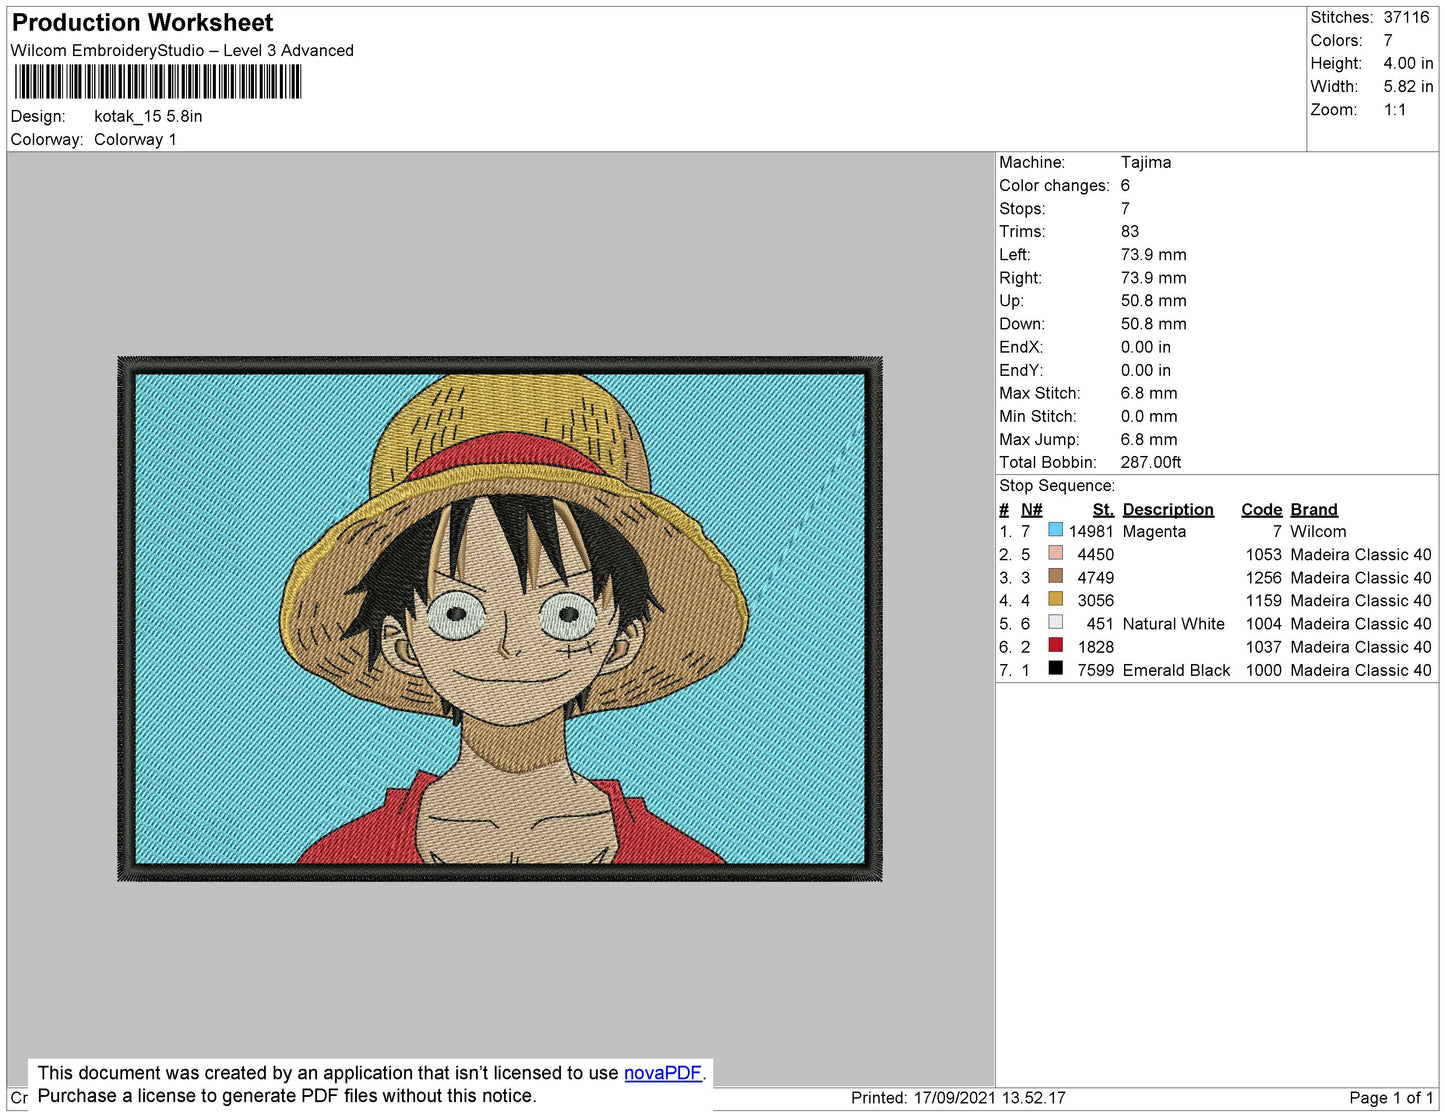Click the Max Stitch value "6.8 mm"
Viewport: 1445px width, 1117px height.
point(1149,394)
